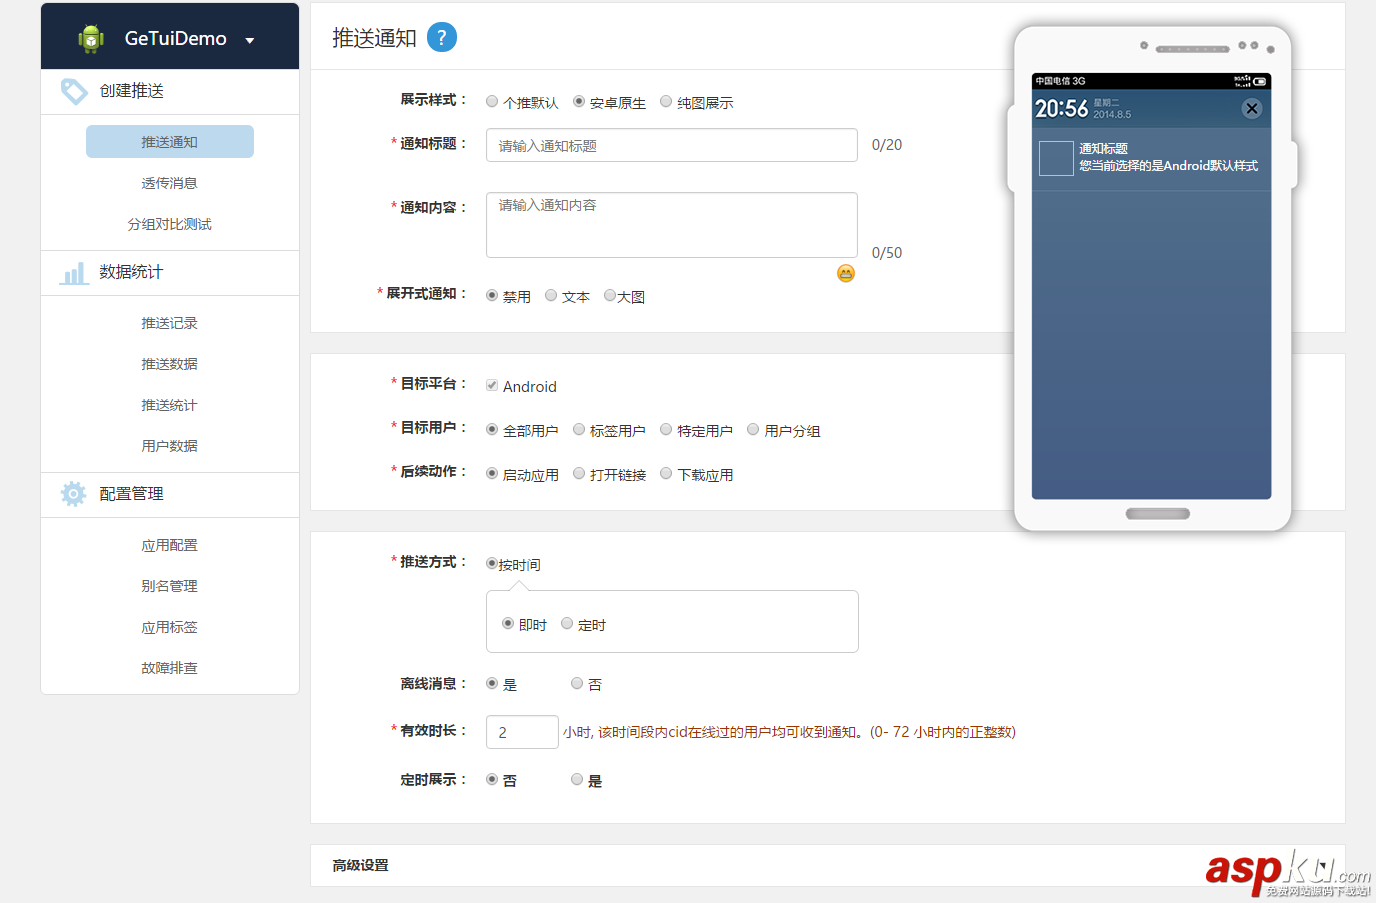Open the 推送记录 page
Image resolution: width=1376 pixels, height=903 pixels.
pos(169,322)
